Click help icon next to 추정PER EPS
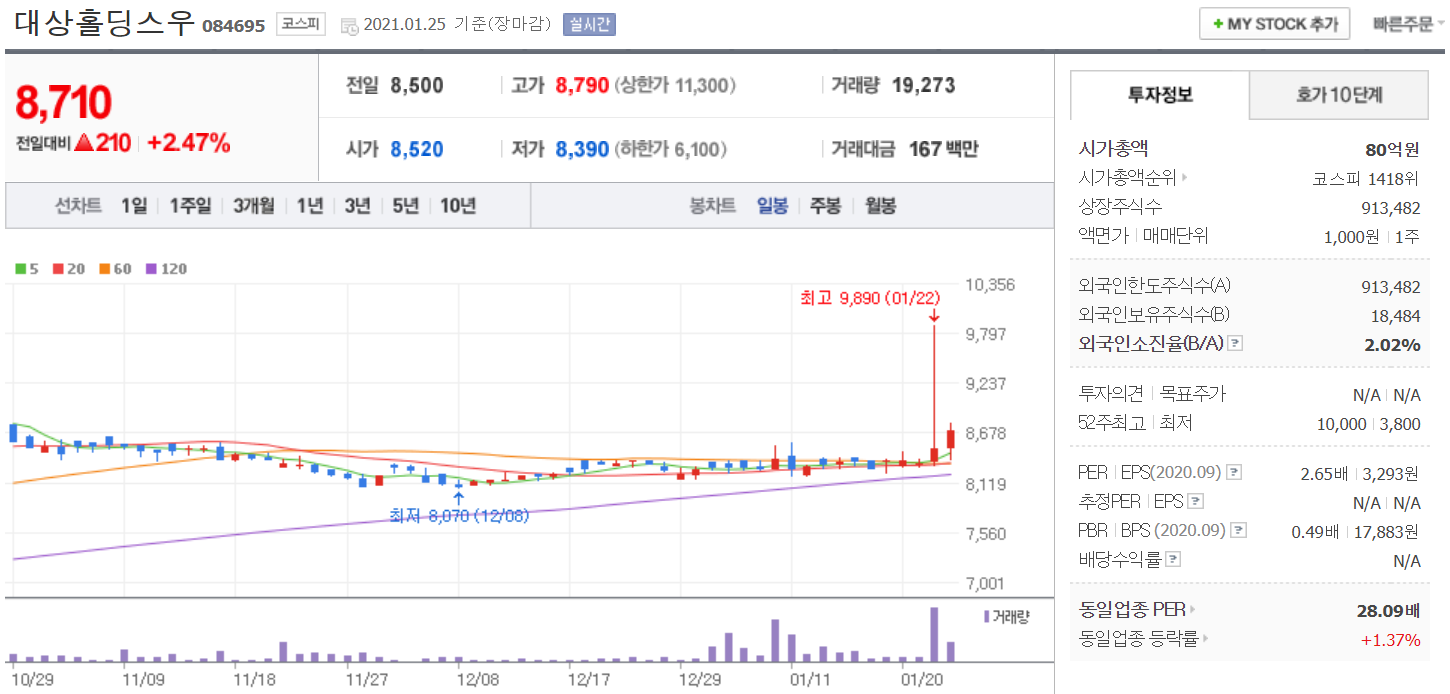Screen dimensions: 1450x694 click(1195, 502)
